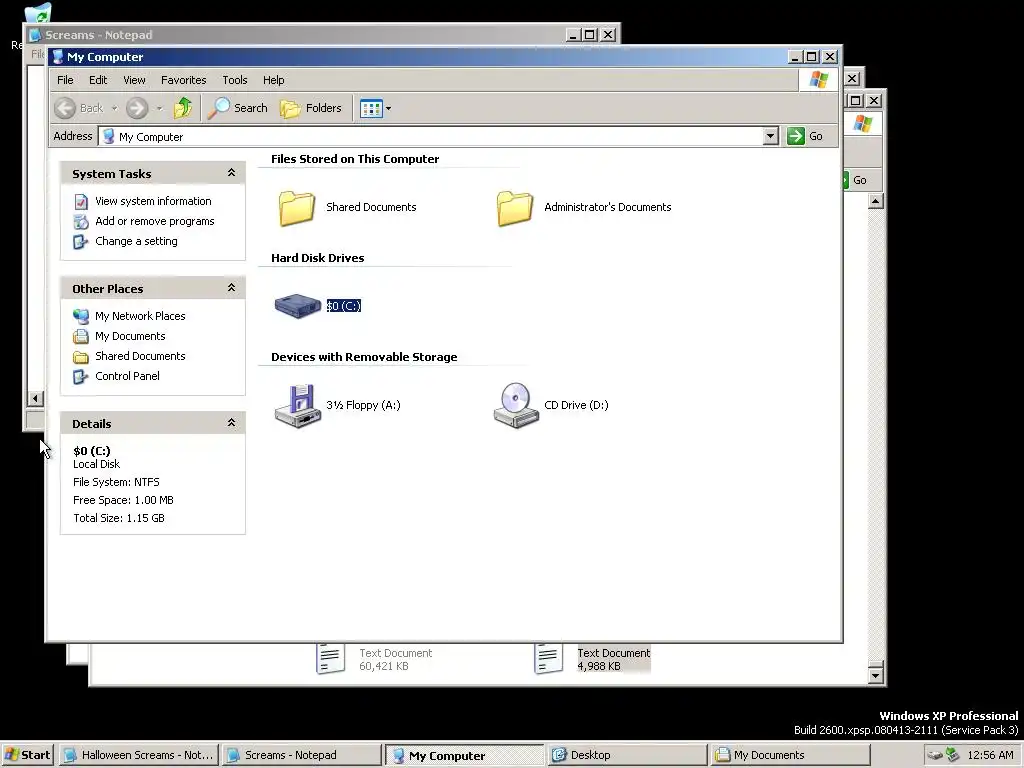Open the Help menu
The width and height of the screenshot is (1024, 768).
coord(274,80)
